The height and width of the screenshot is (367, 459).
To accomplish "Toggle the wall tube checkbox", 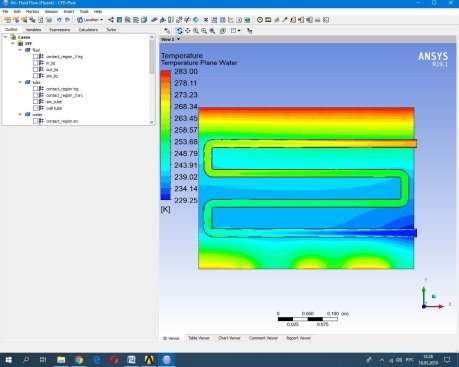I will tap(35, 108).
